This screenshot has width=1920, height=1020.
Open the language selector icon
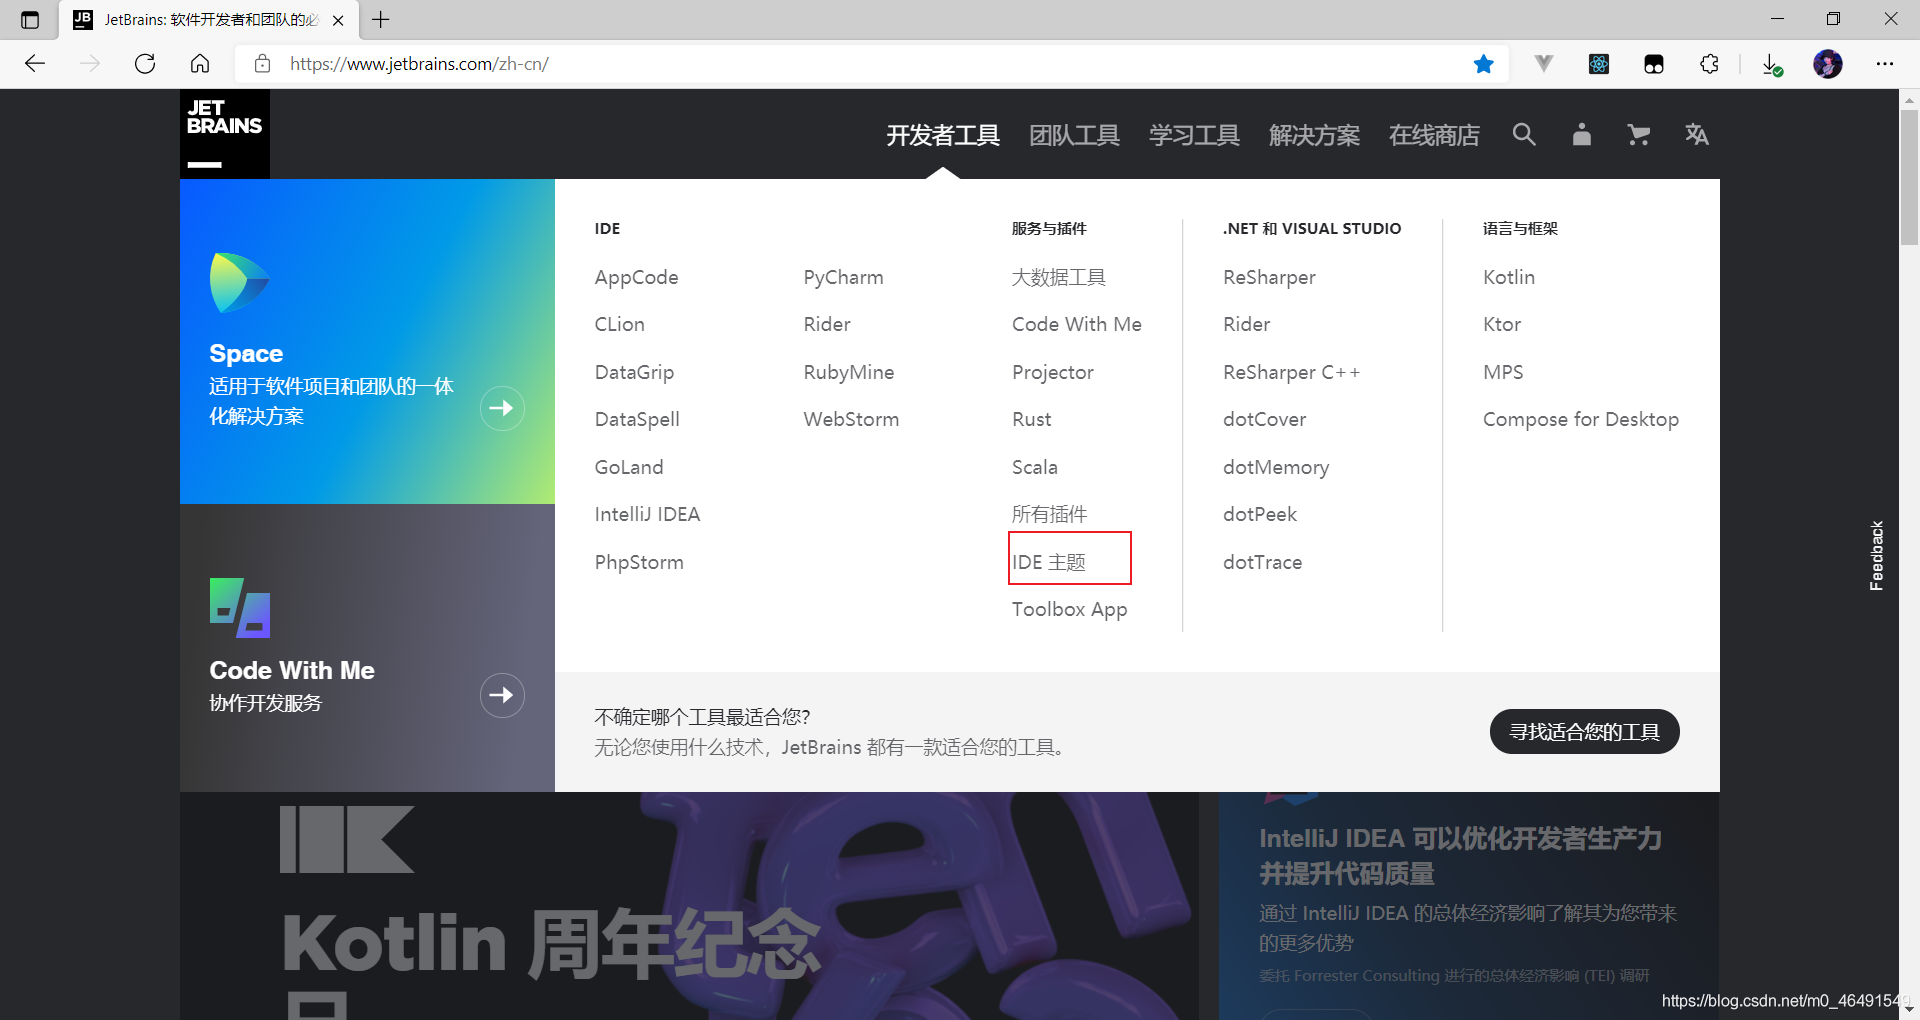point(1696,134)
